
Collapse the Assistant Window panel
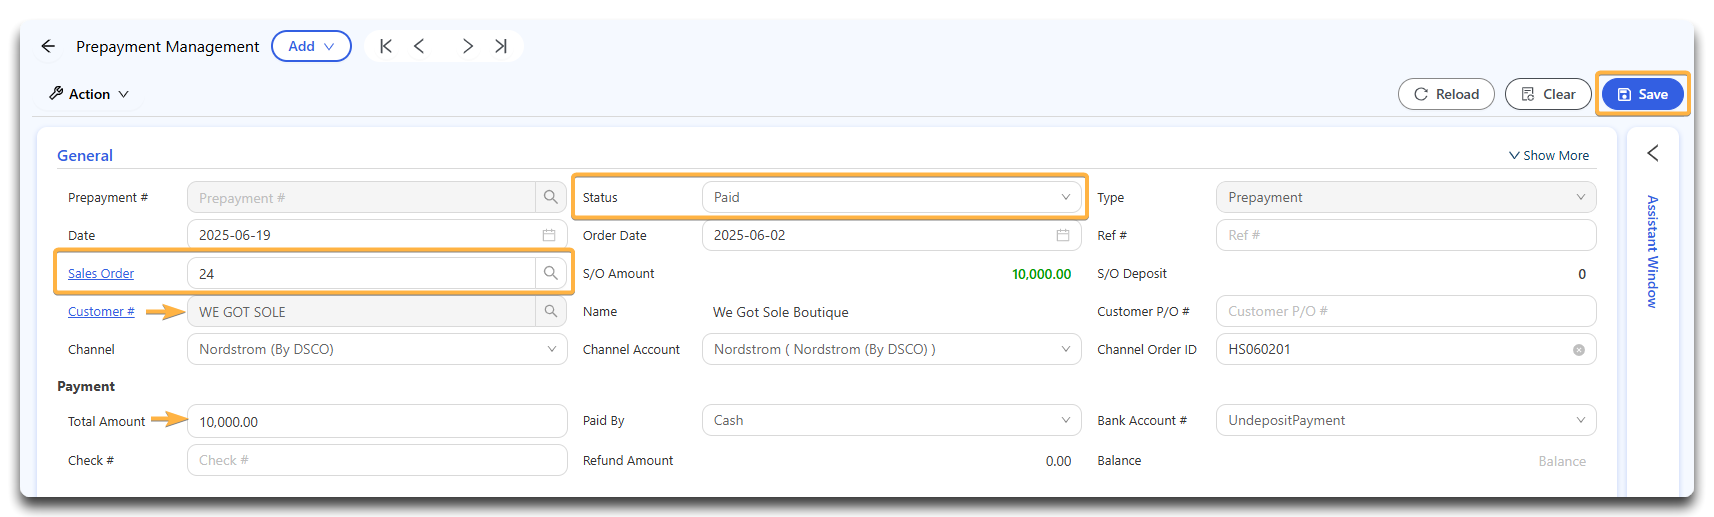point(1653,153)
